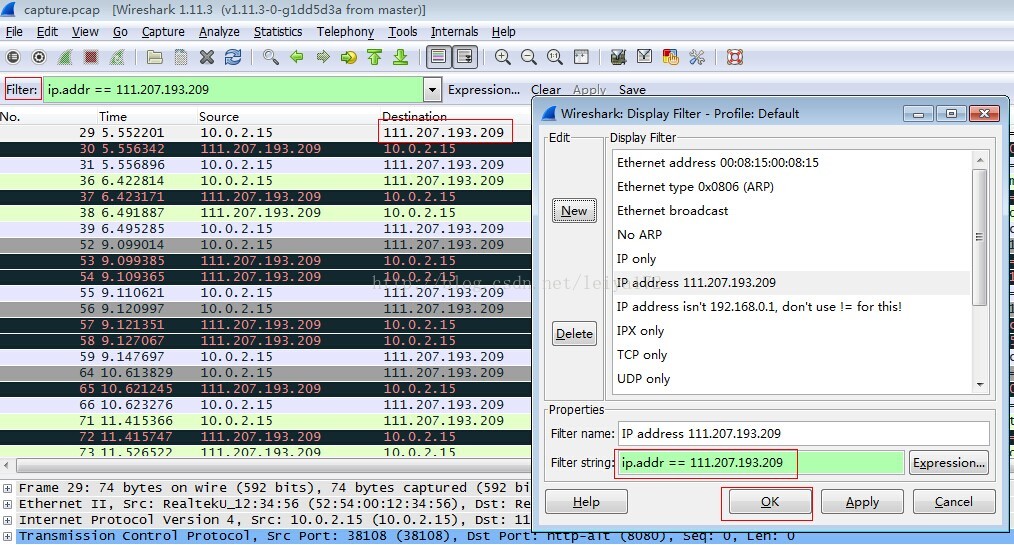Edit display filters toolbar icon
Viewport: 1014px width, 545px height.
644,58
